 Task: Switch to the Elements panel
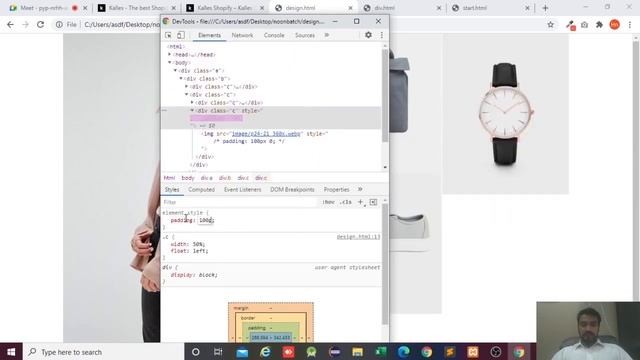click(209, 36)
